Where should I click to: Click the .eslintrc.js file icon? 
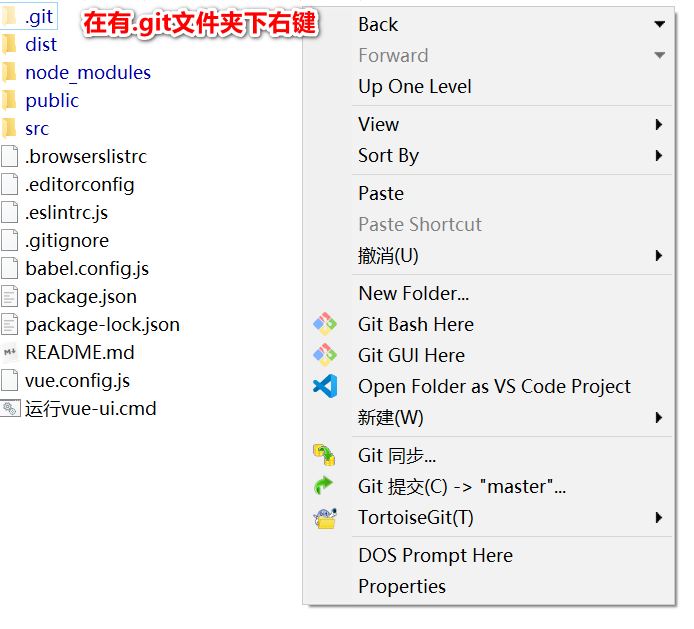point(10,212)
